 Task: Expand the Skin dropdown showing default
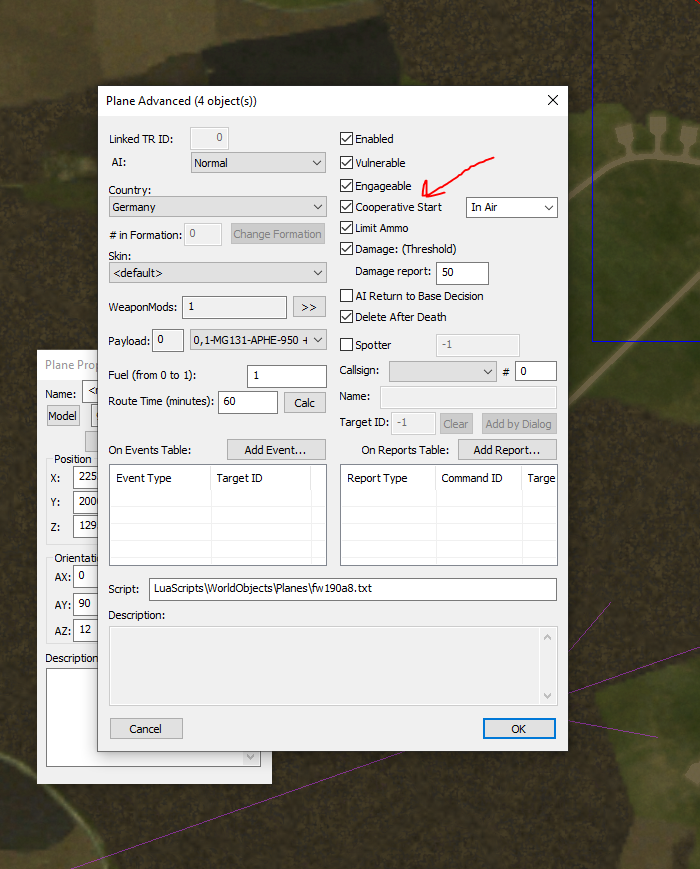tap(218, 273)
